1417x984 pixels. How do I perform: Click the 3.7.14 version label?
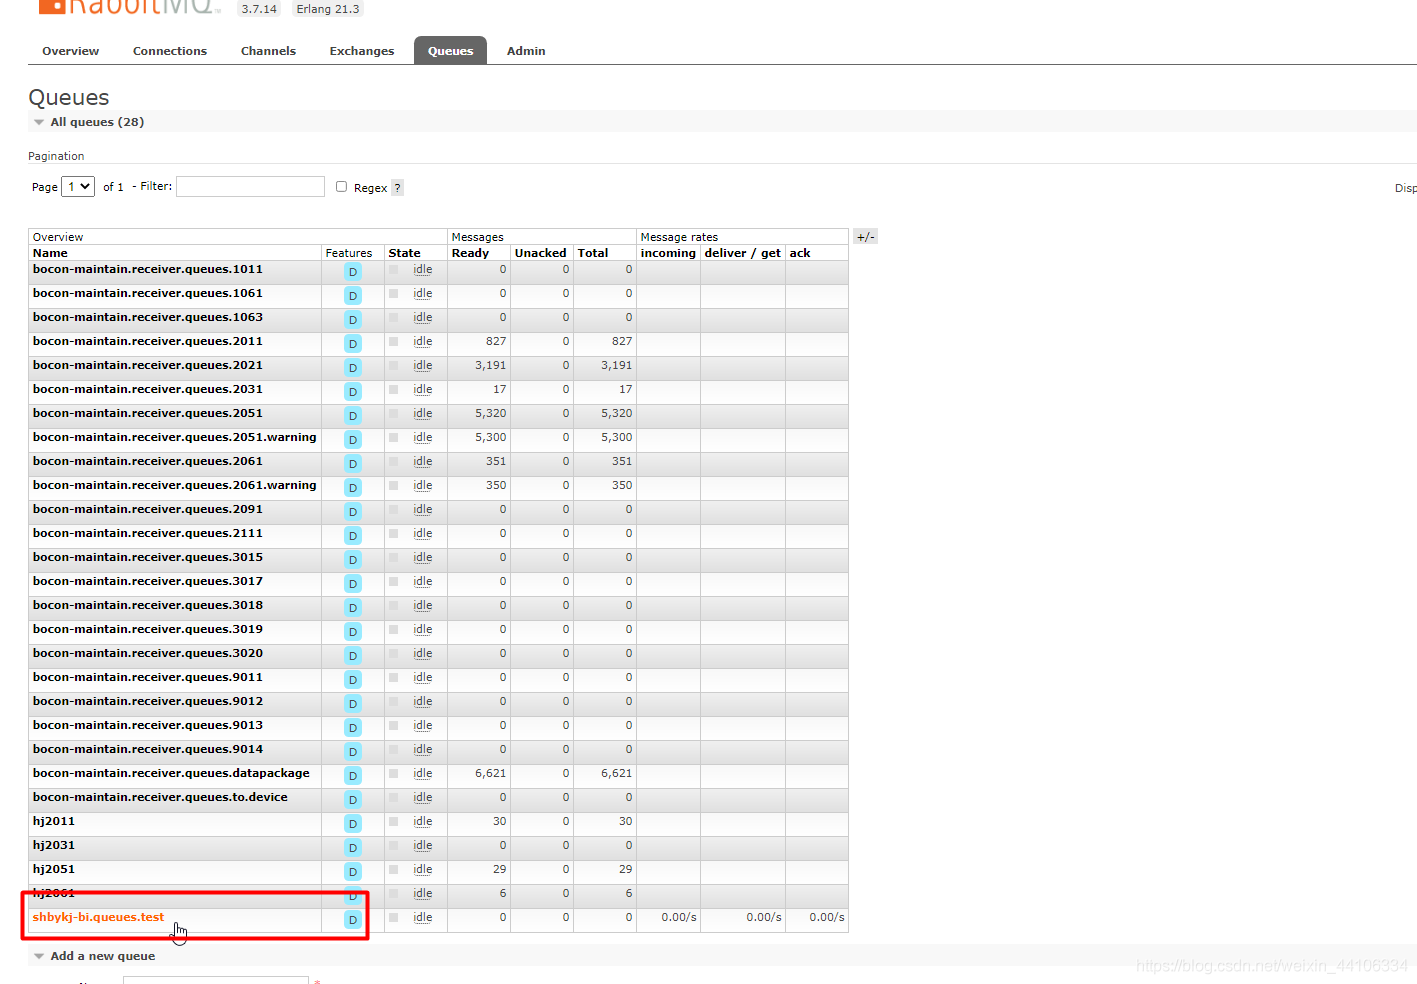pyautogui.click(x=259, y=8)
